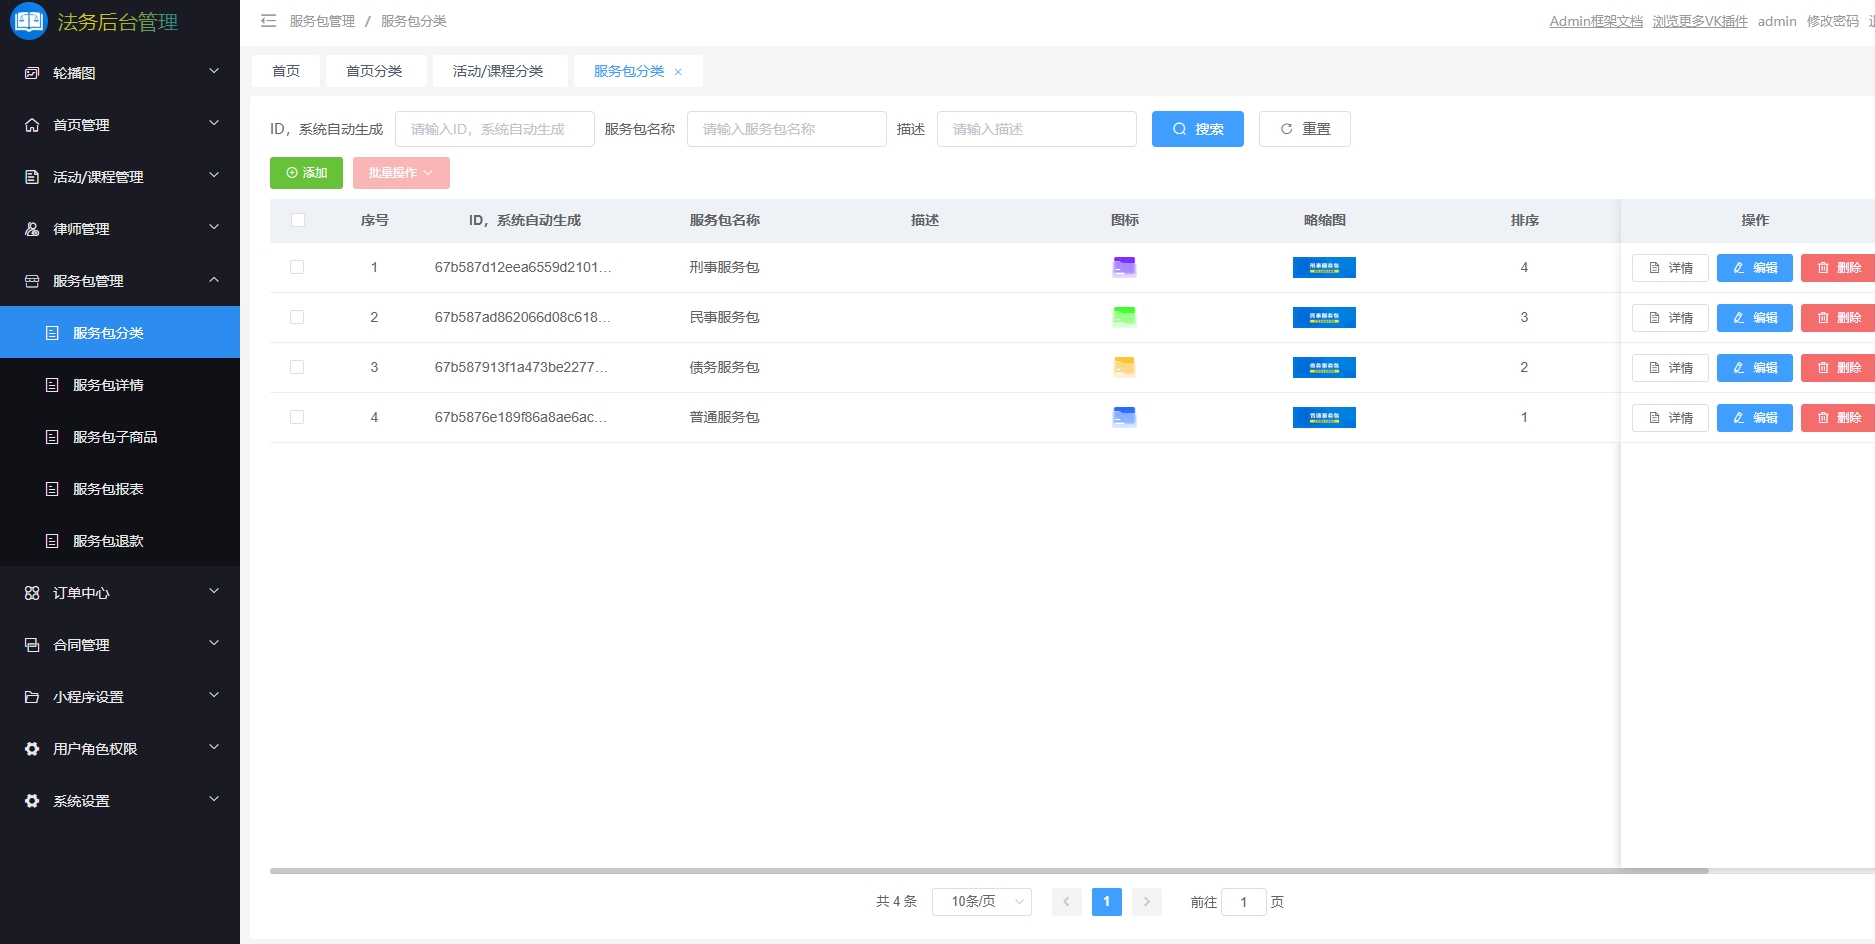The width and height of the screenshot is (1875, 944).
Task: Collapse sidebar using the fold icon
Action: click(x=268, y=21)
